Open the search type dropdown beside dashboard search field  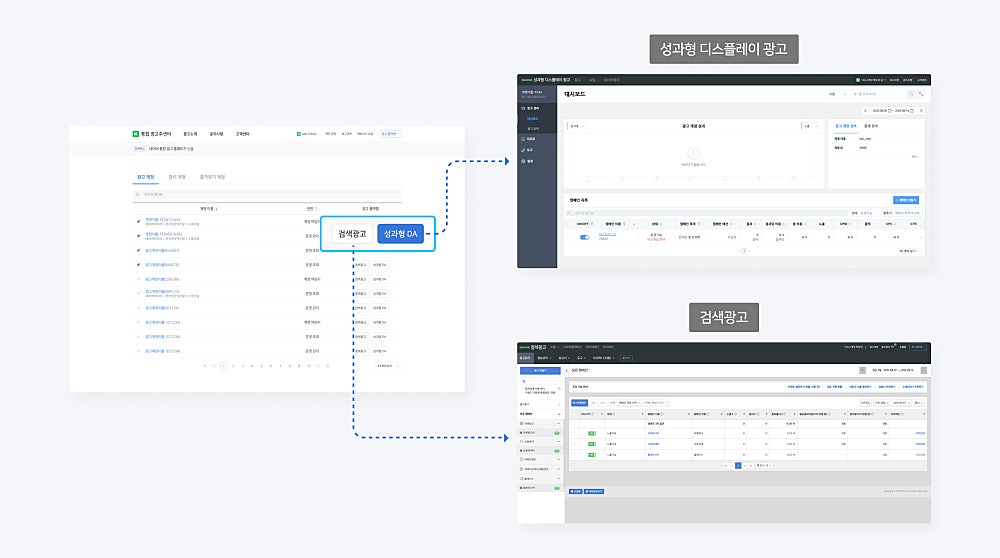point(837,94)
